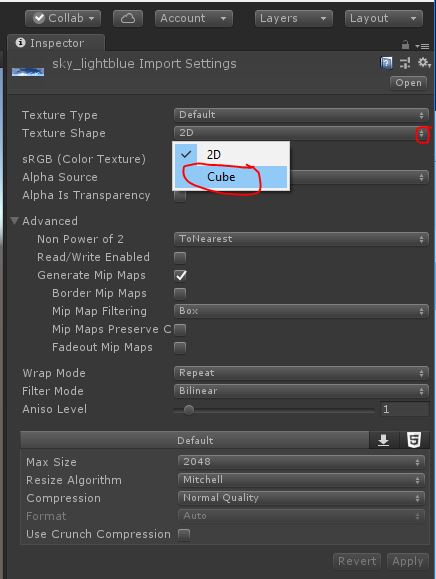Open the Max Size dropdown

click(x=301, y=462)
